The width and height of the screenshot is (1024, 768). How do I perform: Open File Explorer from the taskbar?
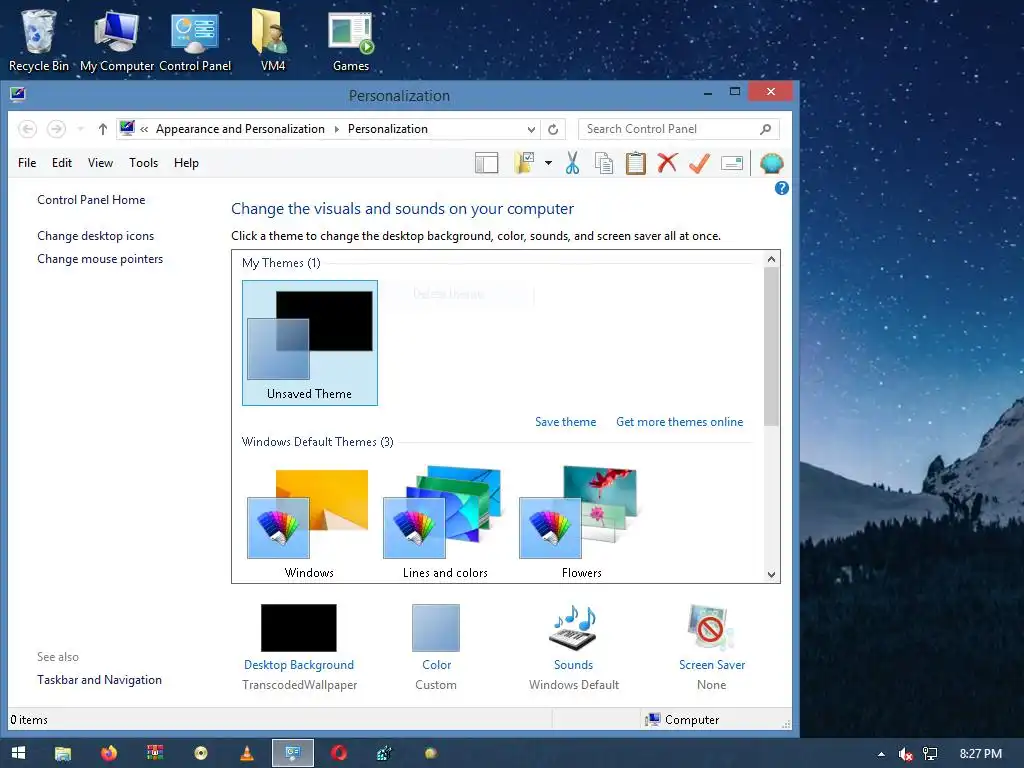63,753
